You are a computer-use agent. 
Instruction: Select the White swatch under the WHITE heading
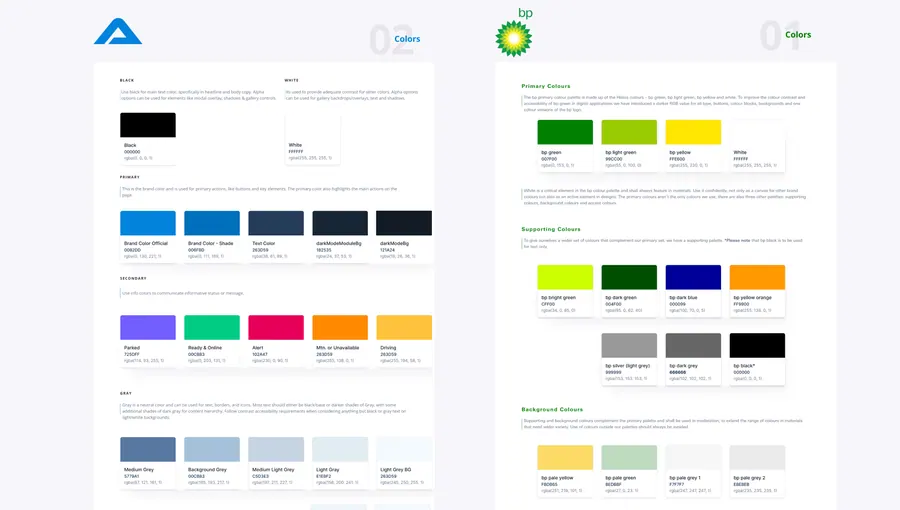312,125
